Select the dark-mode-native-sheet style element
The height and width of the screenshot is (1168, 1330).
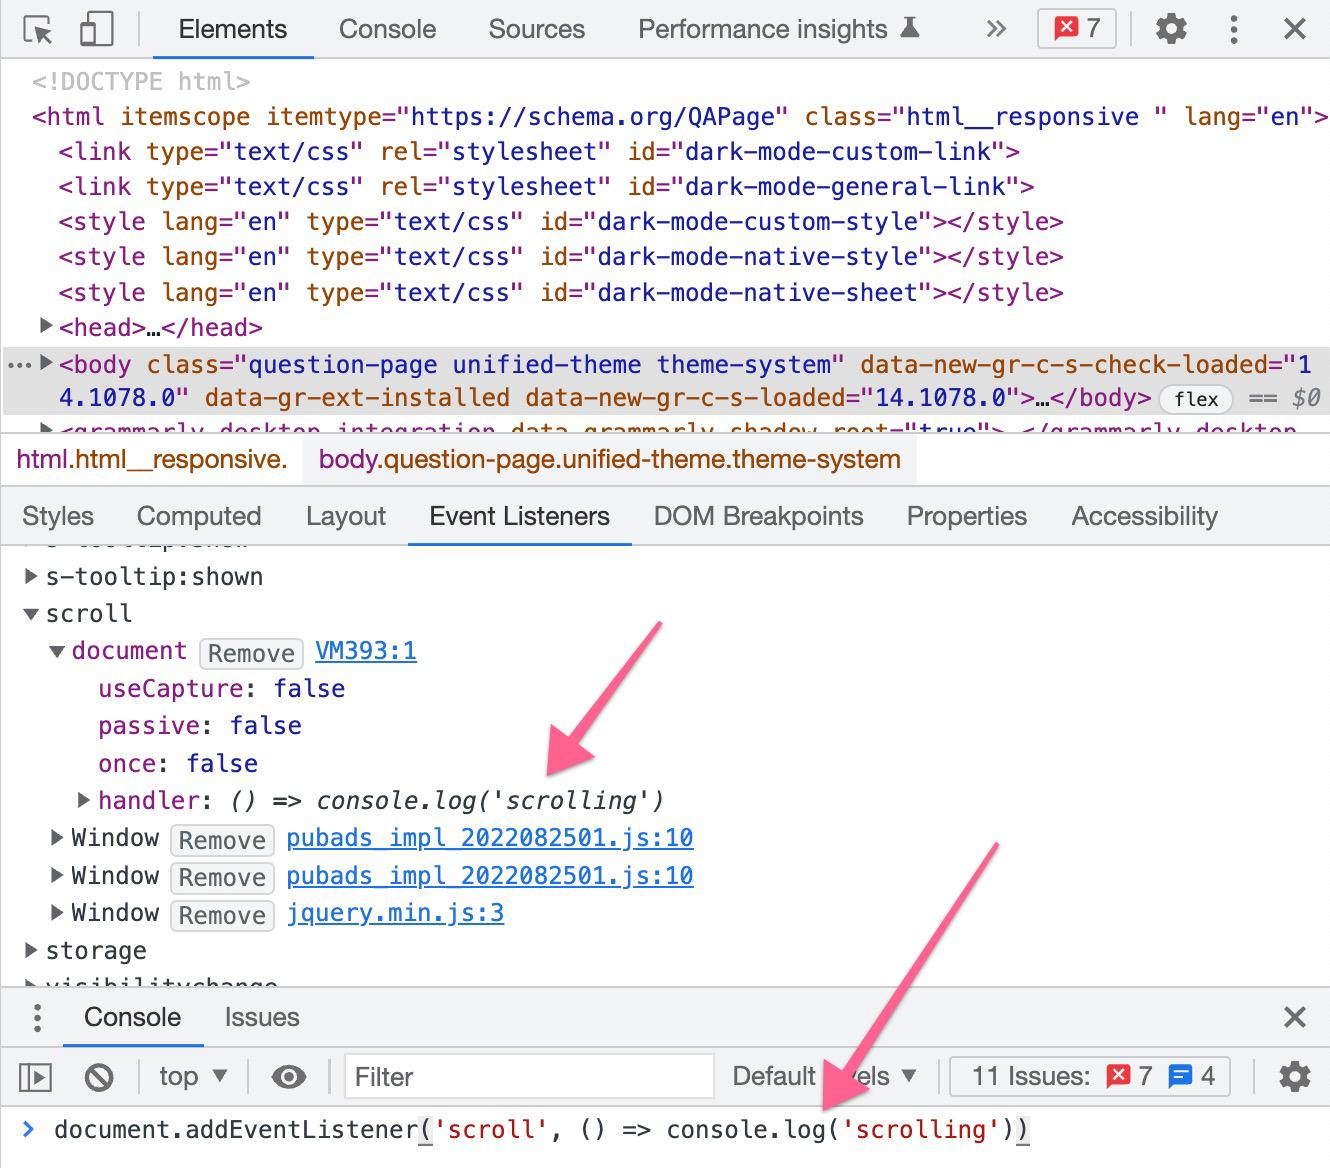561,293
